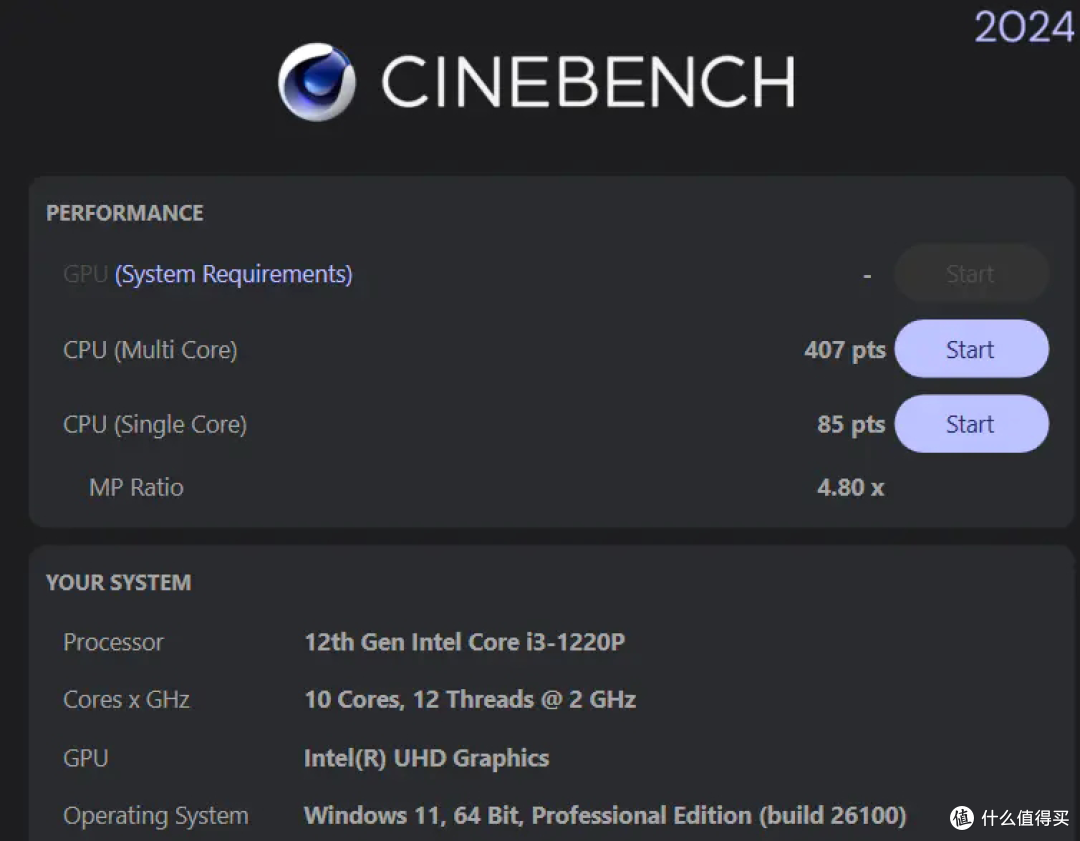Start the CPU Multi Core benchmark

(971, 349)
